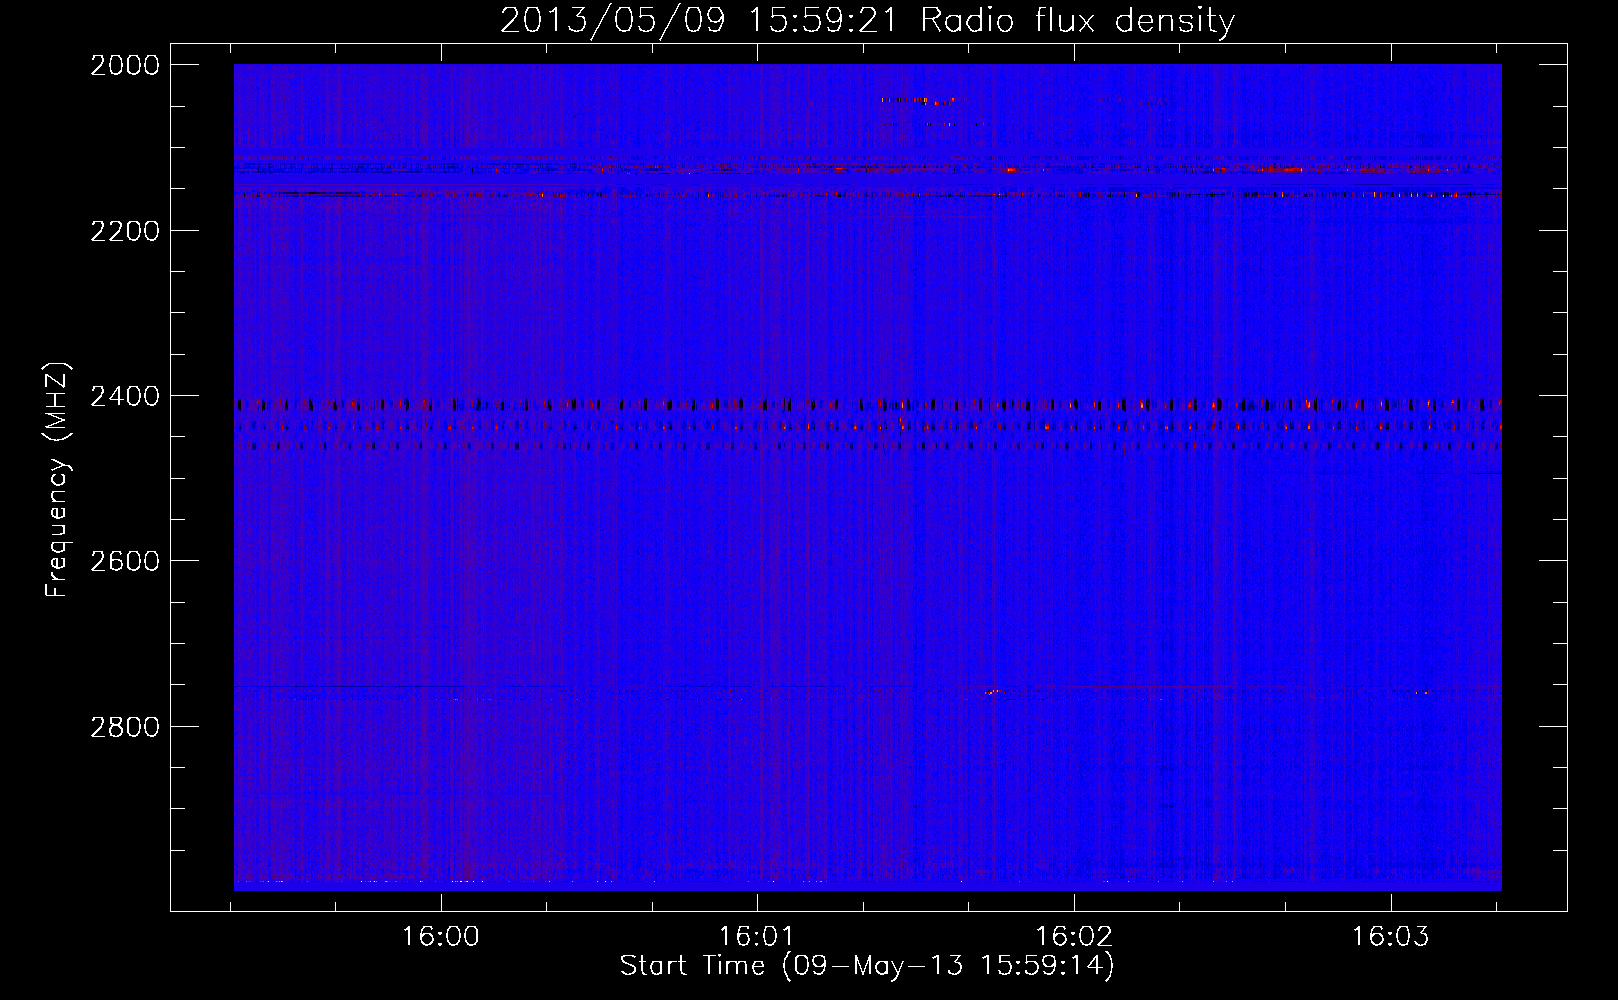The width and height of the screenshot is (1618, 1000).
Task: Click the 'Start Time' x-axis label
Action: coord(866,965)
